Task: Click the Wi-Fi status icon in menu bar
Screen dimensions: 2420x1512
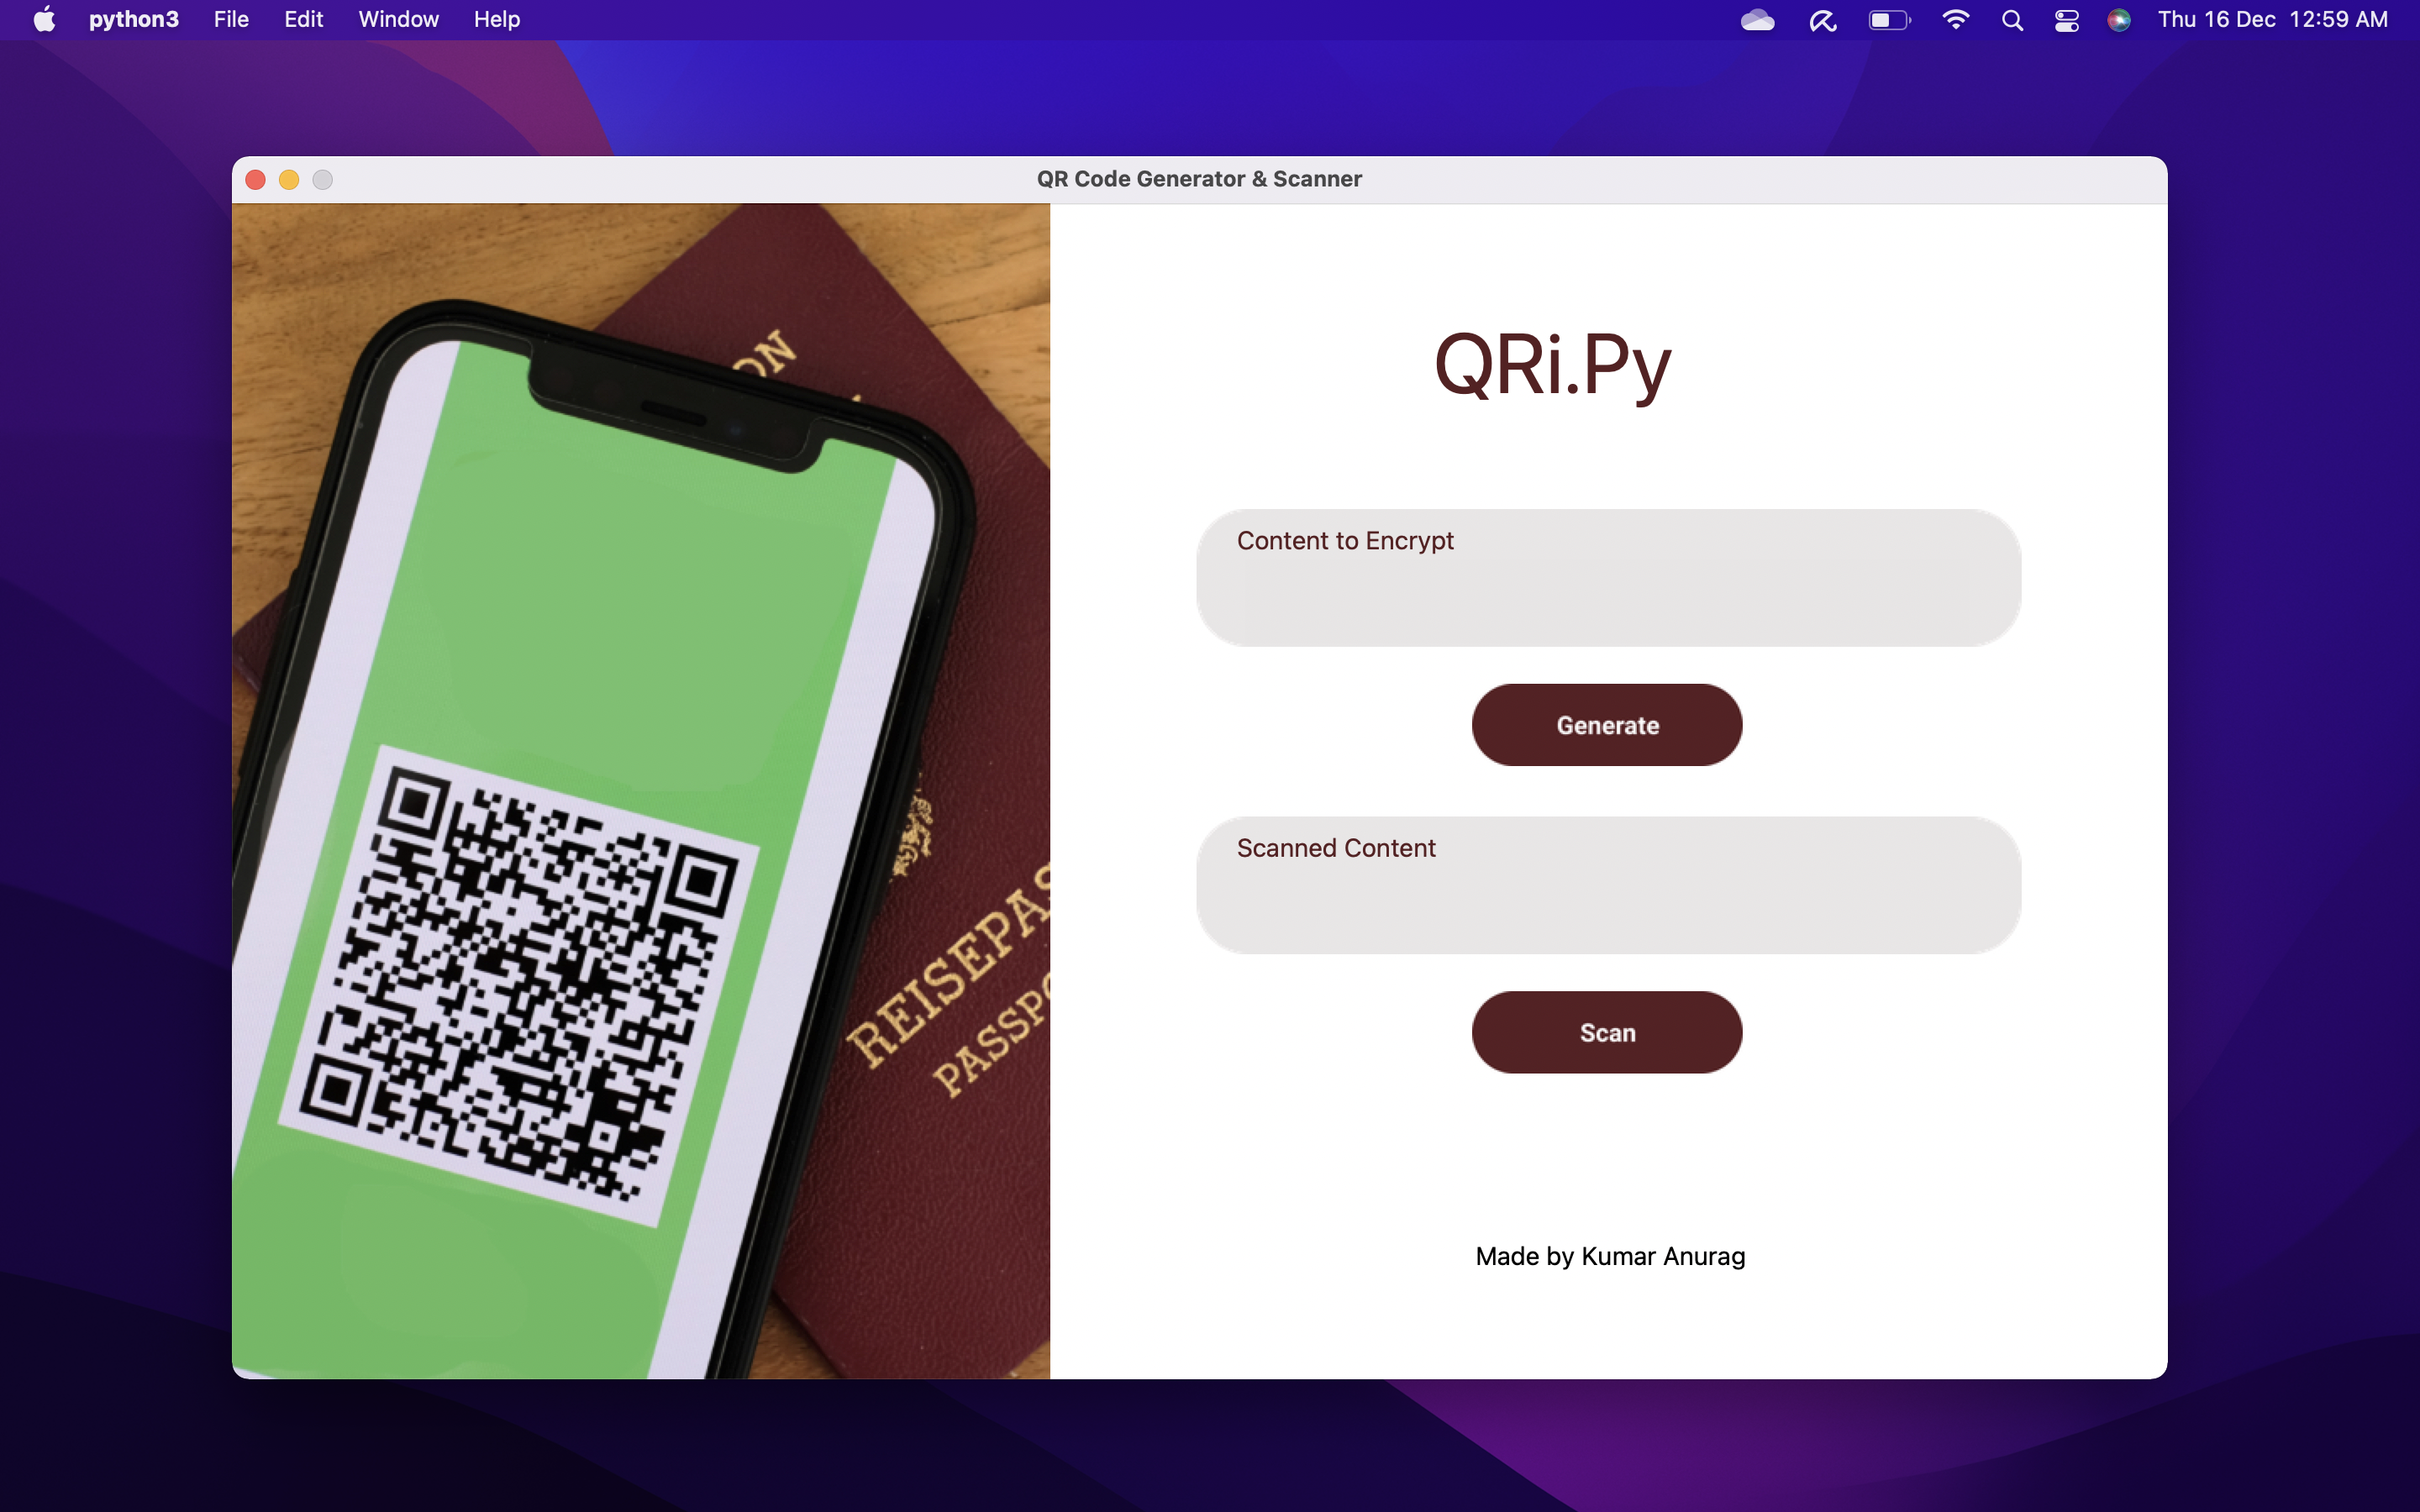Action: click(1954, 21)
